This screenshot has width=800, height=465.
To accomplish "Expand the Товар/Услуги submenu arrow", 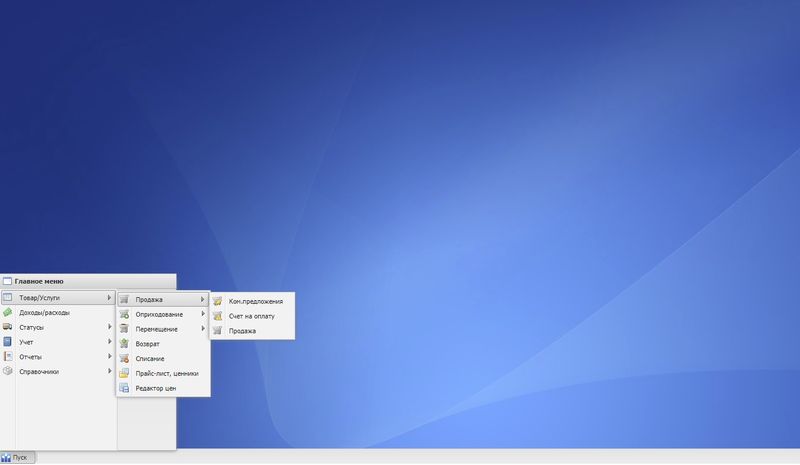I will 109,297.
